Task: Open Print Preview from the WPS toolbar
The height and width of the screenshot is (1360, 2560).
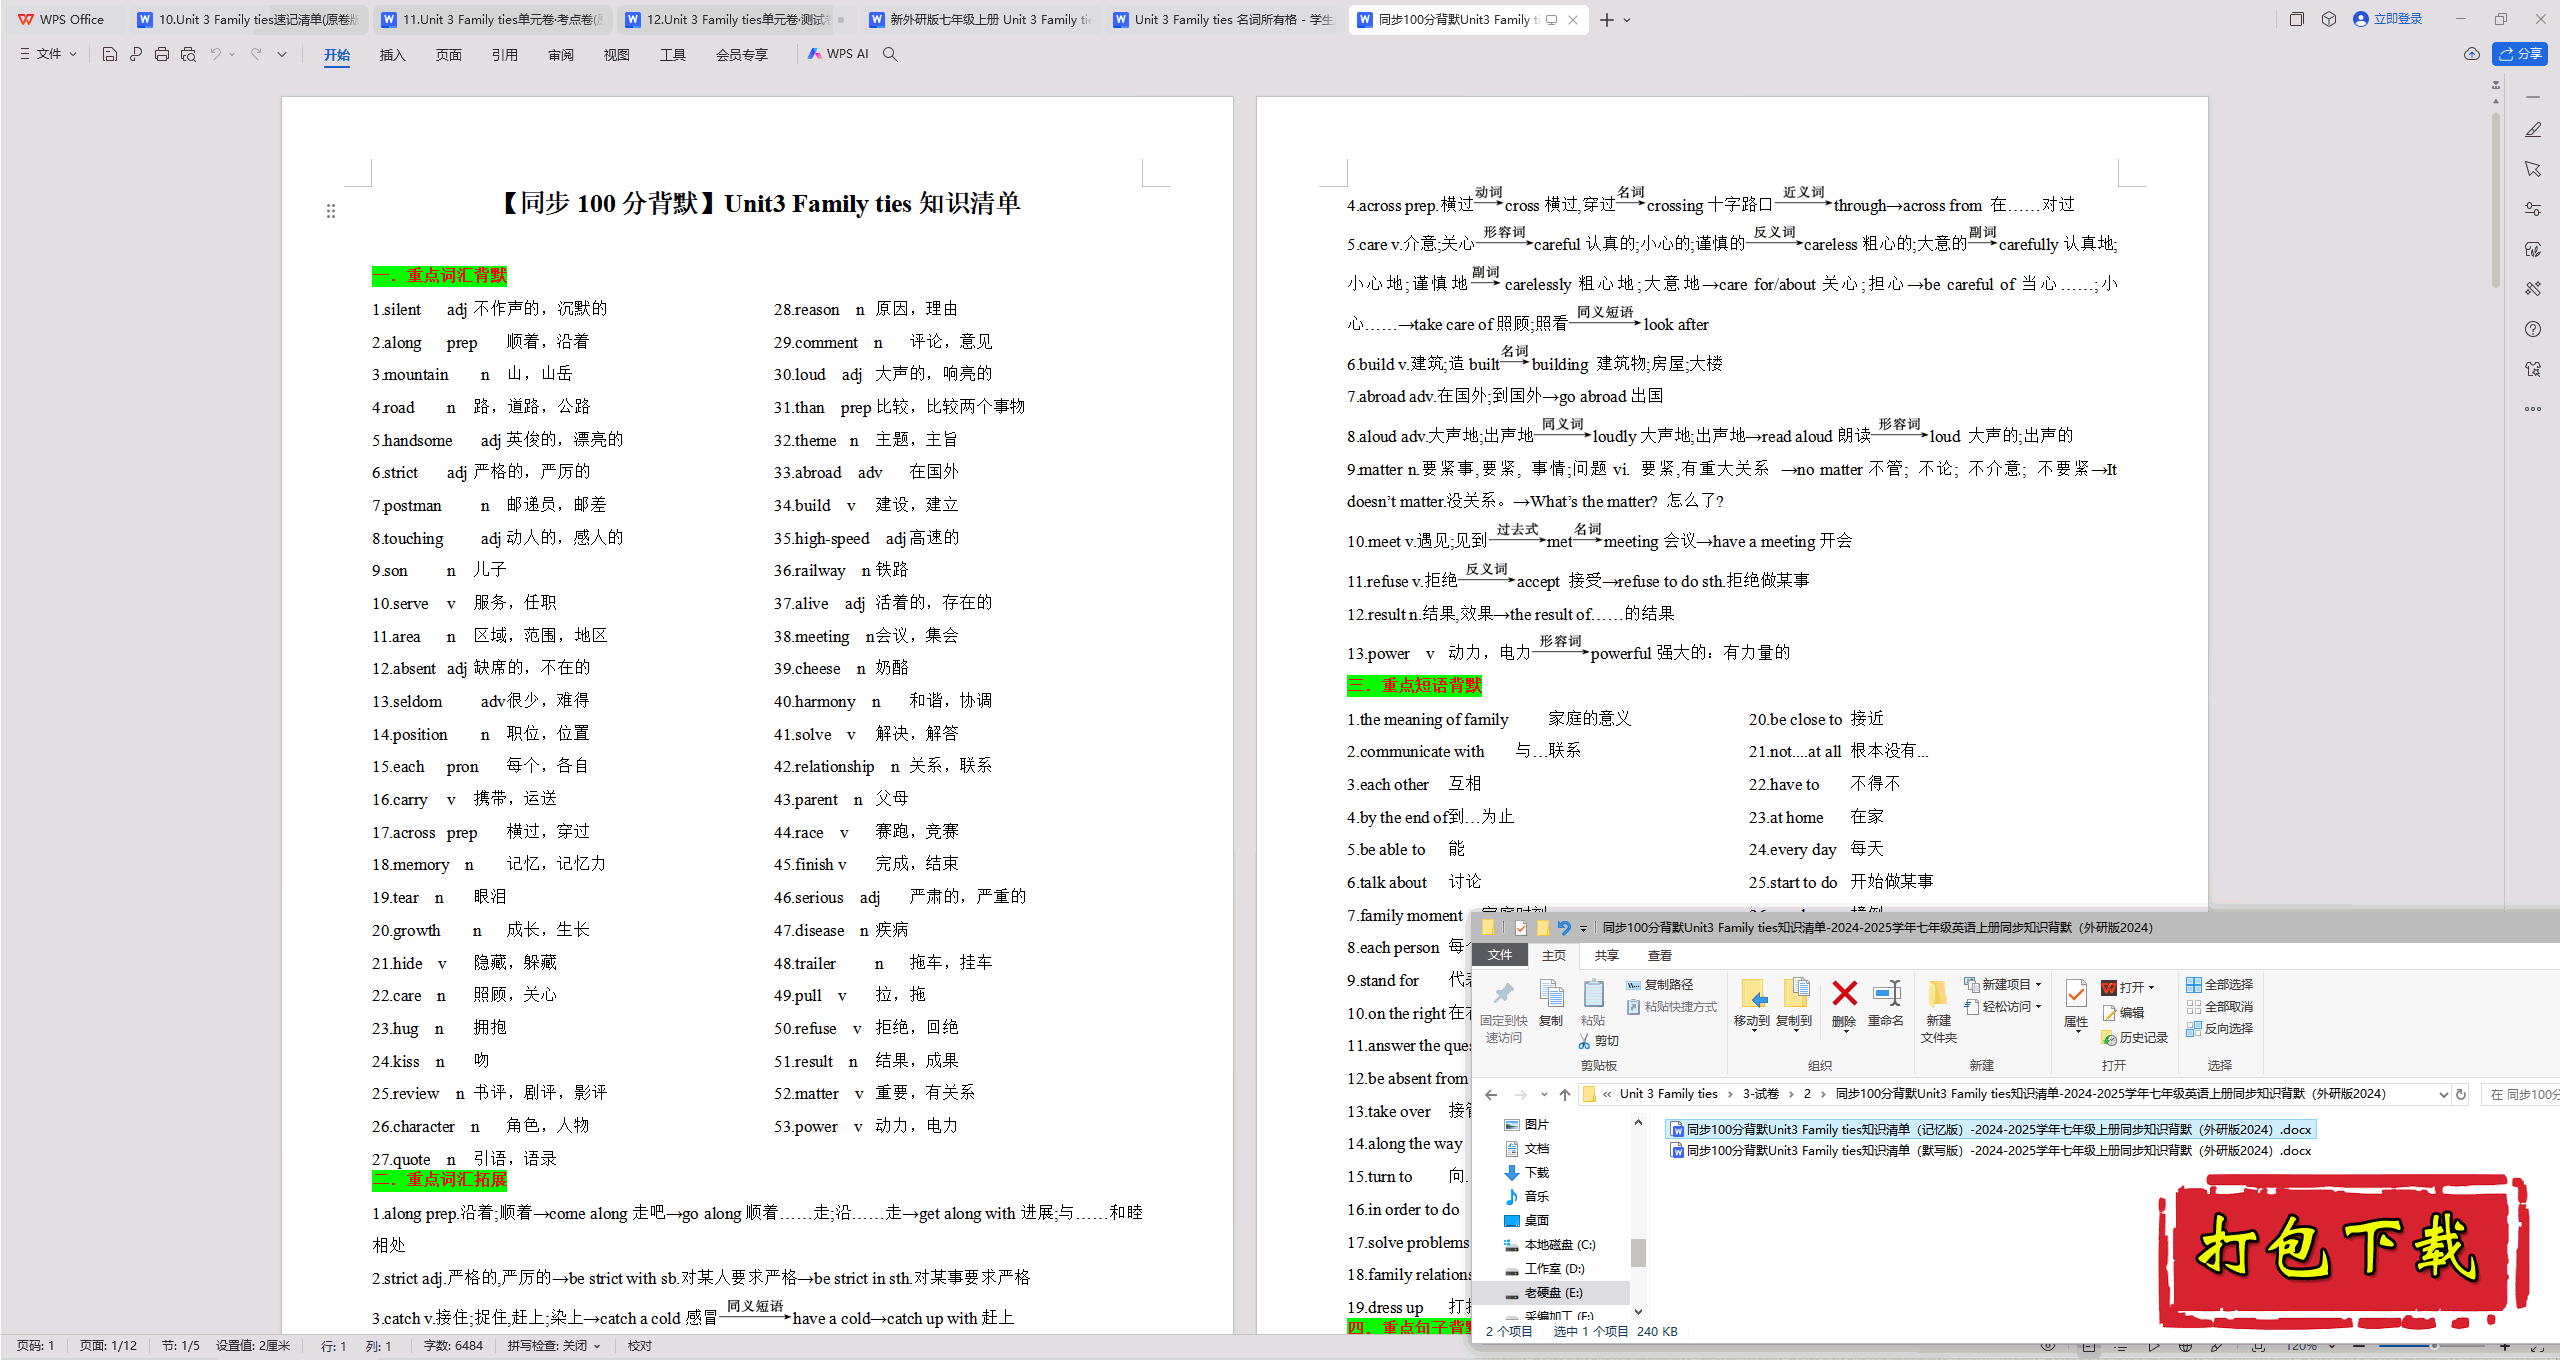Action: coord(188,54)
